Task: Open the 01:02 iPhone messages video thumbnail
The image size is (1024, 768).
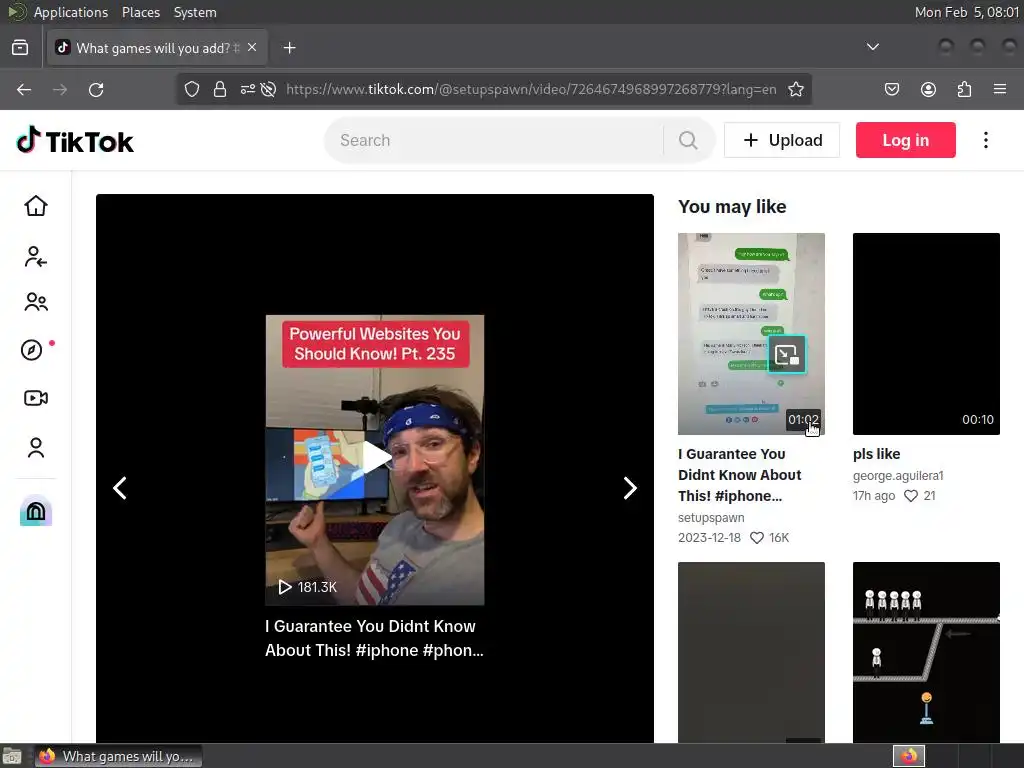Action: point(751,334)
